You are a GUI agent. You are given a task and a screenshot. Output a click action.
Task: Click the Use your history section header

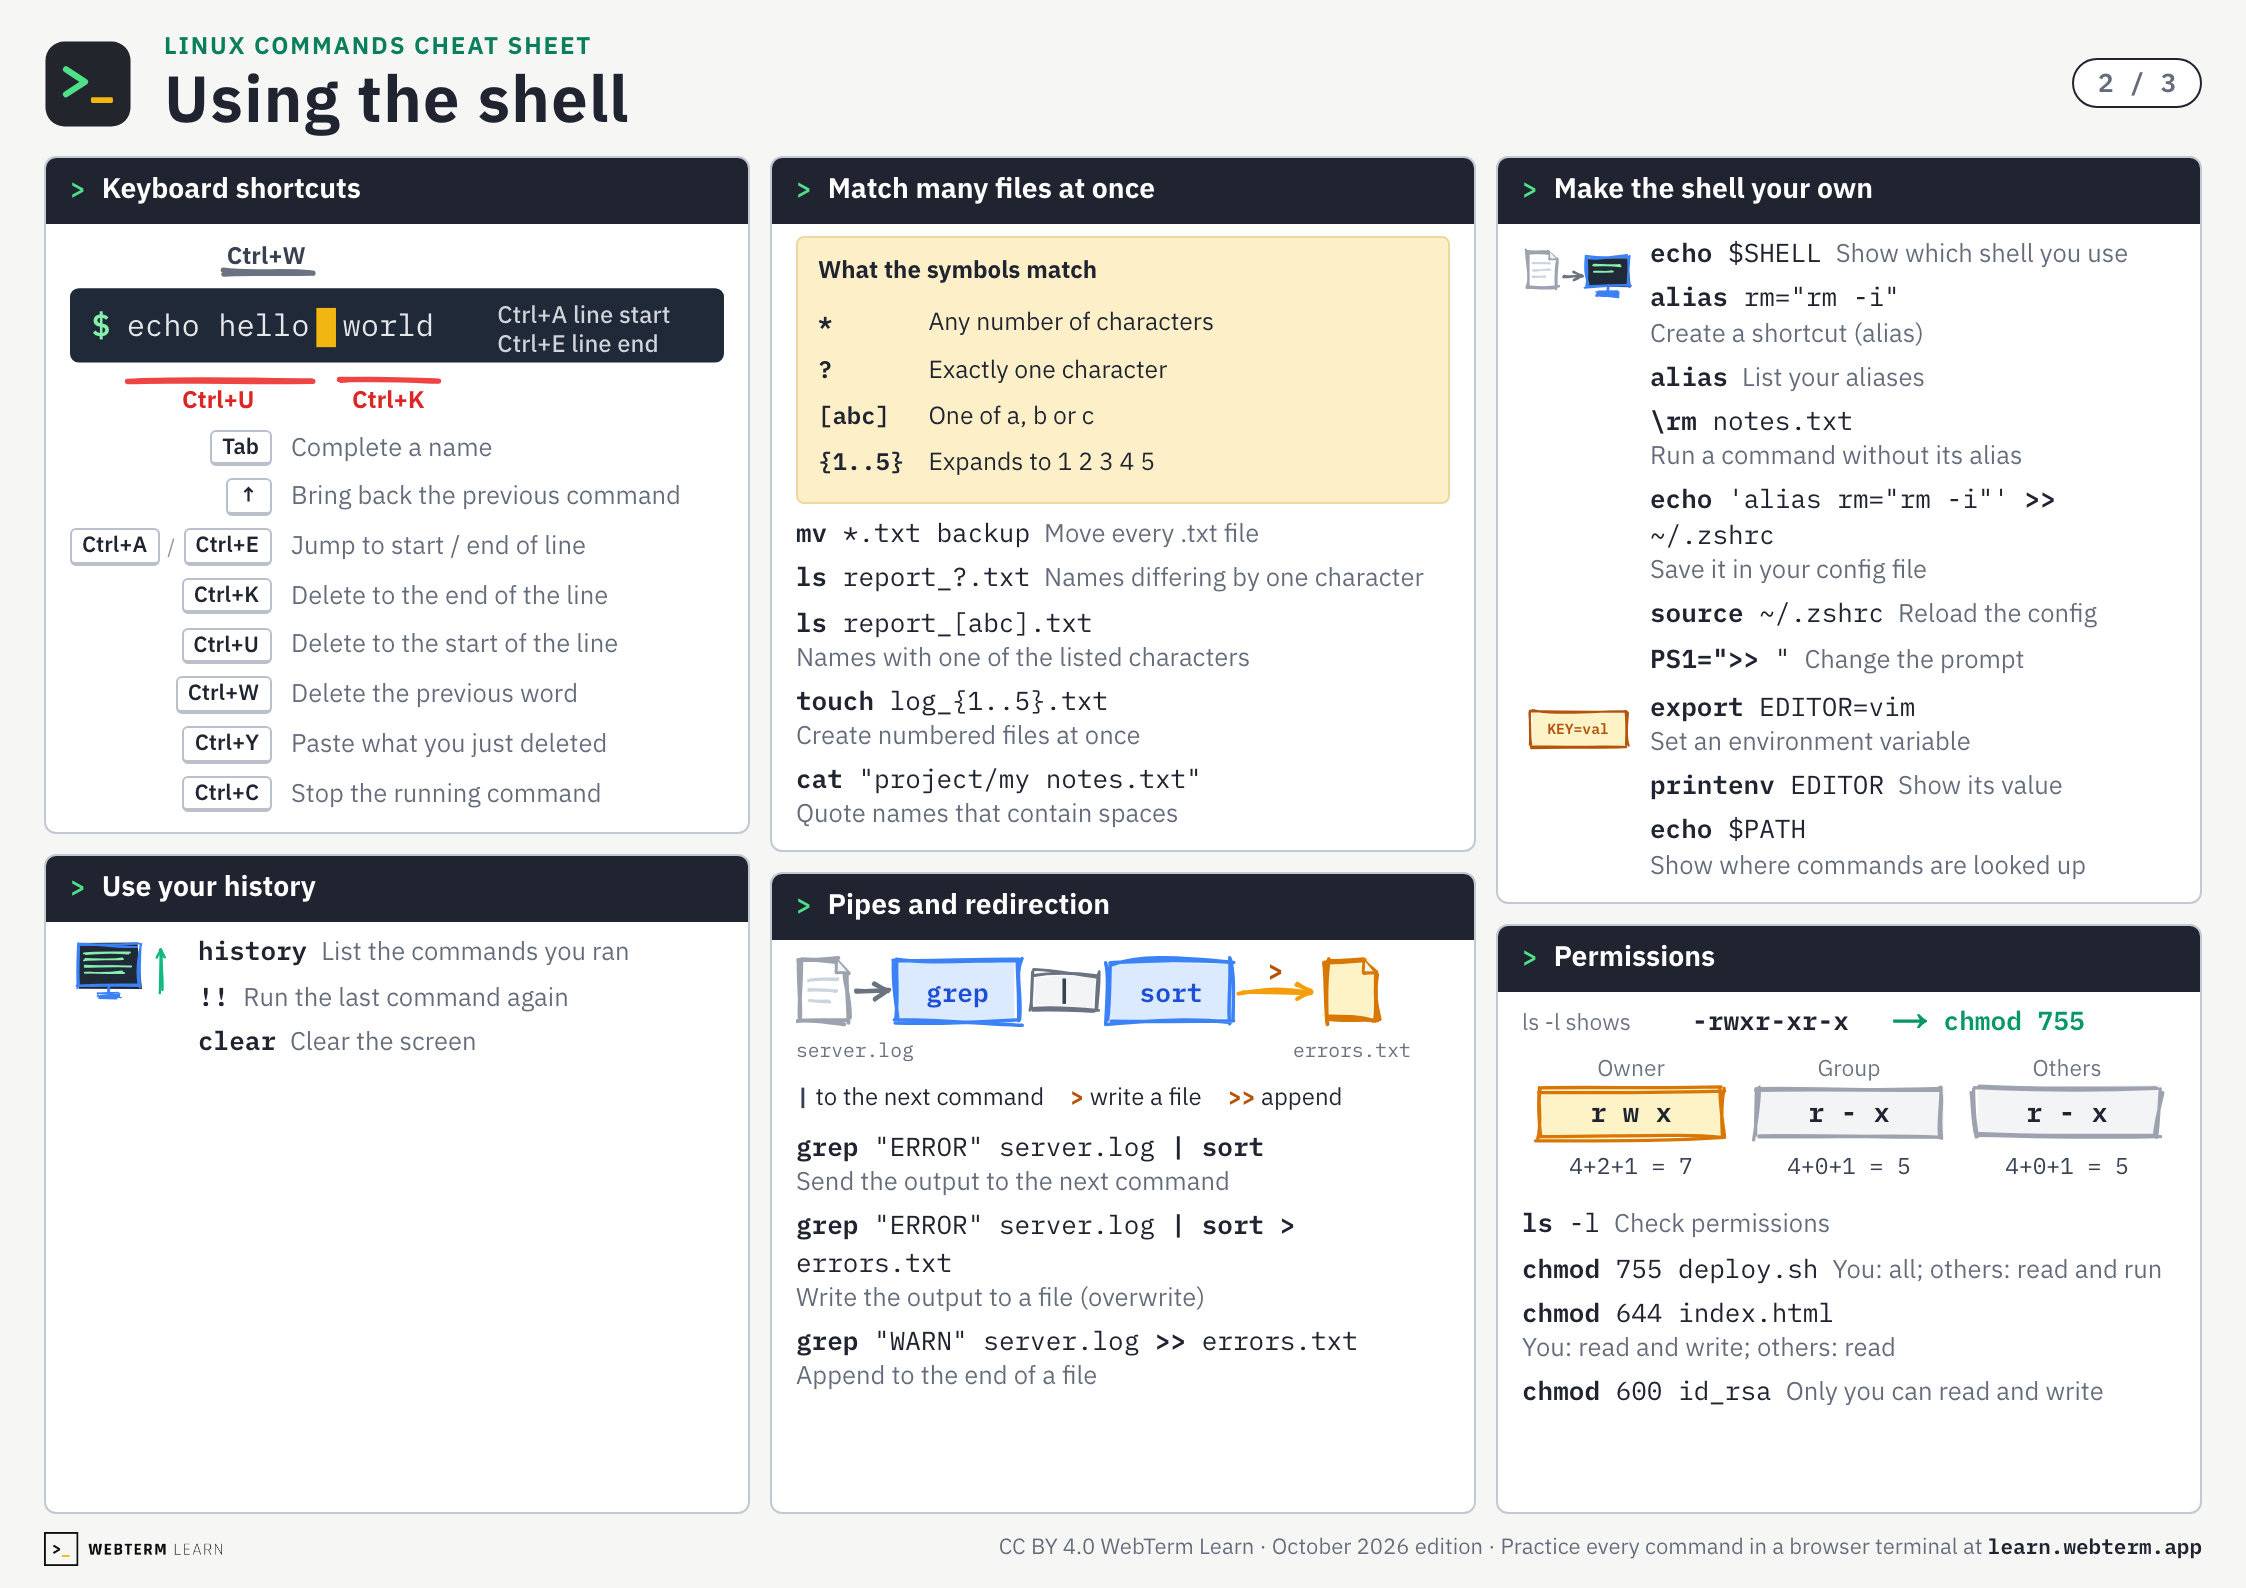point(397,887)
